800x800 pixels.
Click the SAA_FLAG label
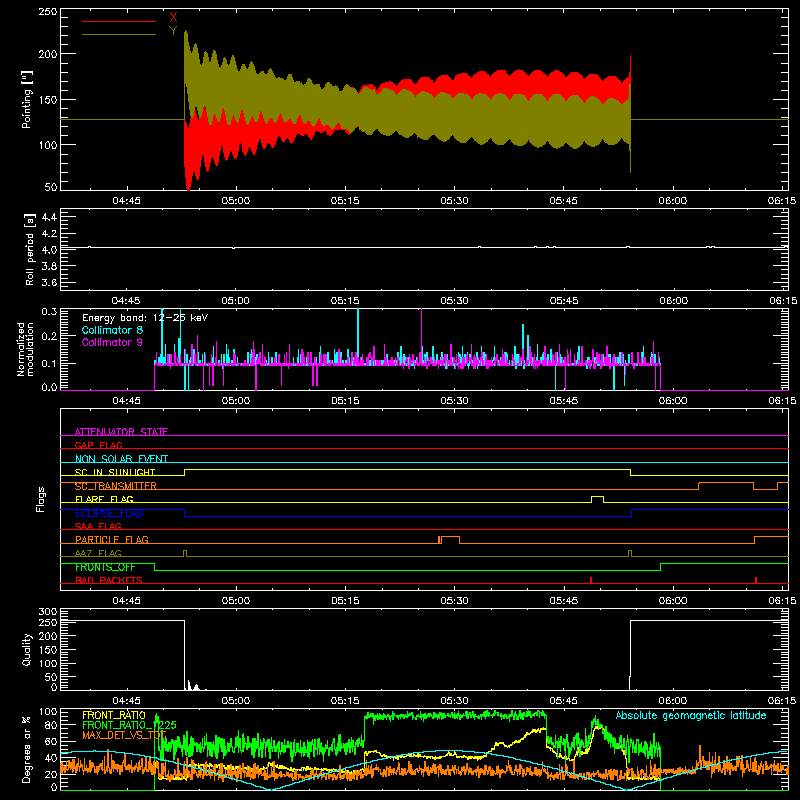point(98,526)
